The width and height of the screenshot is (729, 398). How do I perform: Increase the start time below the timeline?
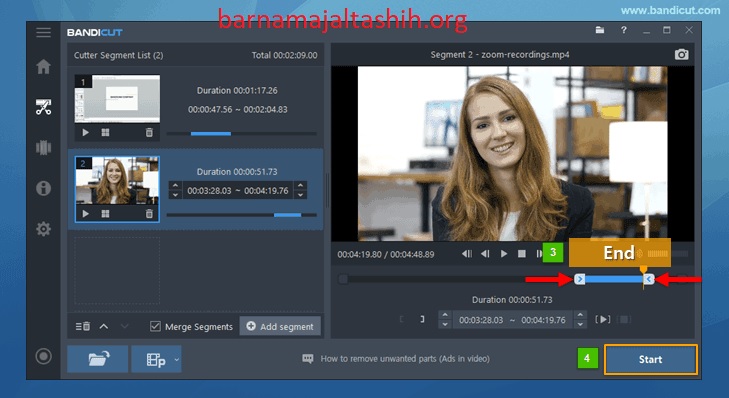(x=445, y=315)
